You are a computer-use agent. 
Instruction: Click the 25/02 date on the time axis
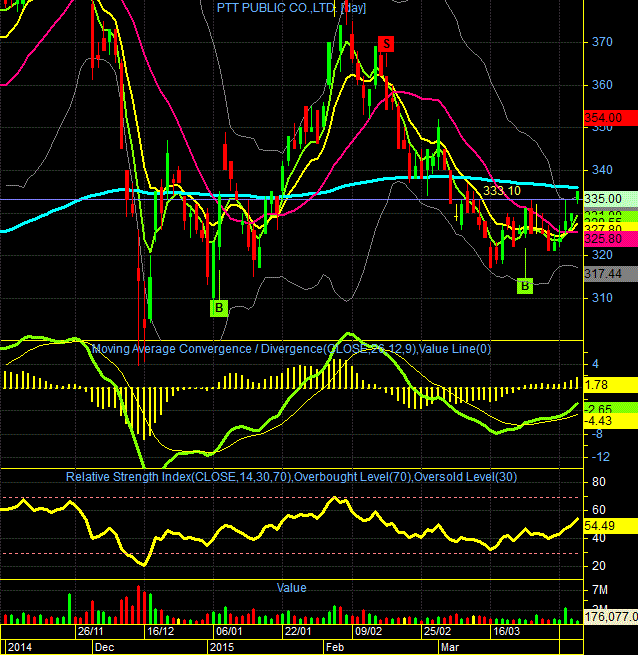point(437,631)
